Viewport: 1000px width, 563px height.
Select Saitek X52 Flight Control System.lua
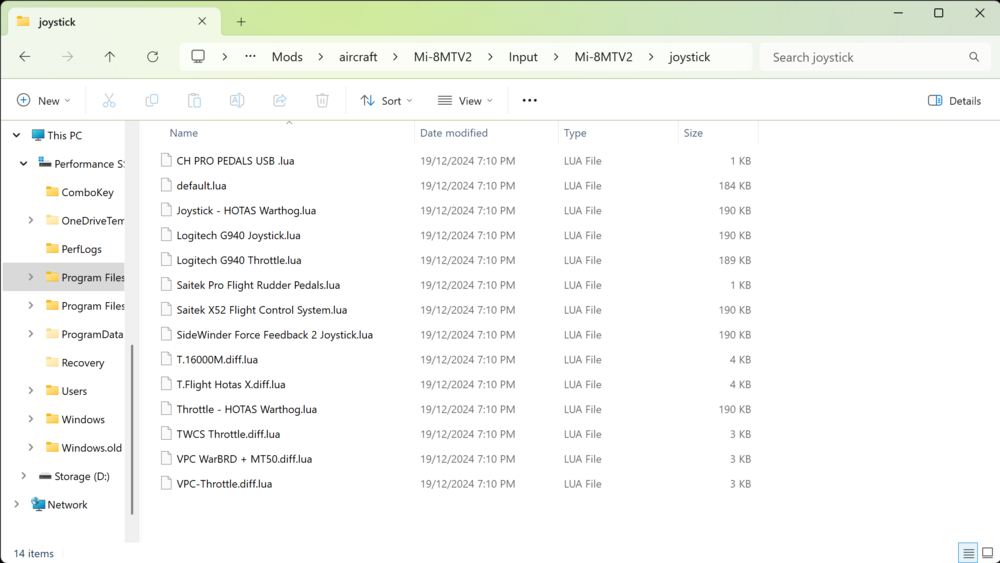(x=261, y=310)
